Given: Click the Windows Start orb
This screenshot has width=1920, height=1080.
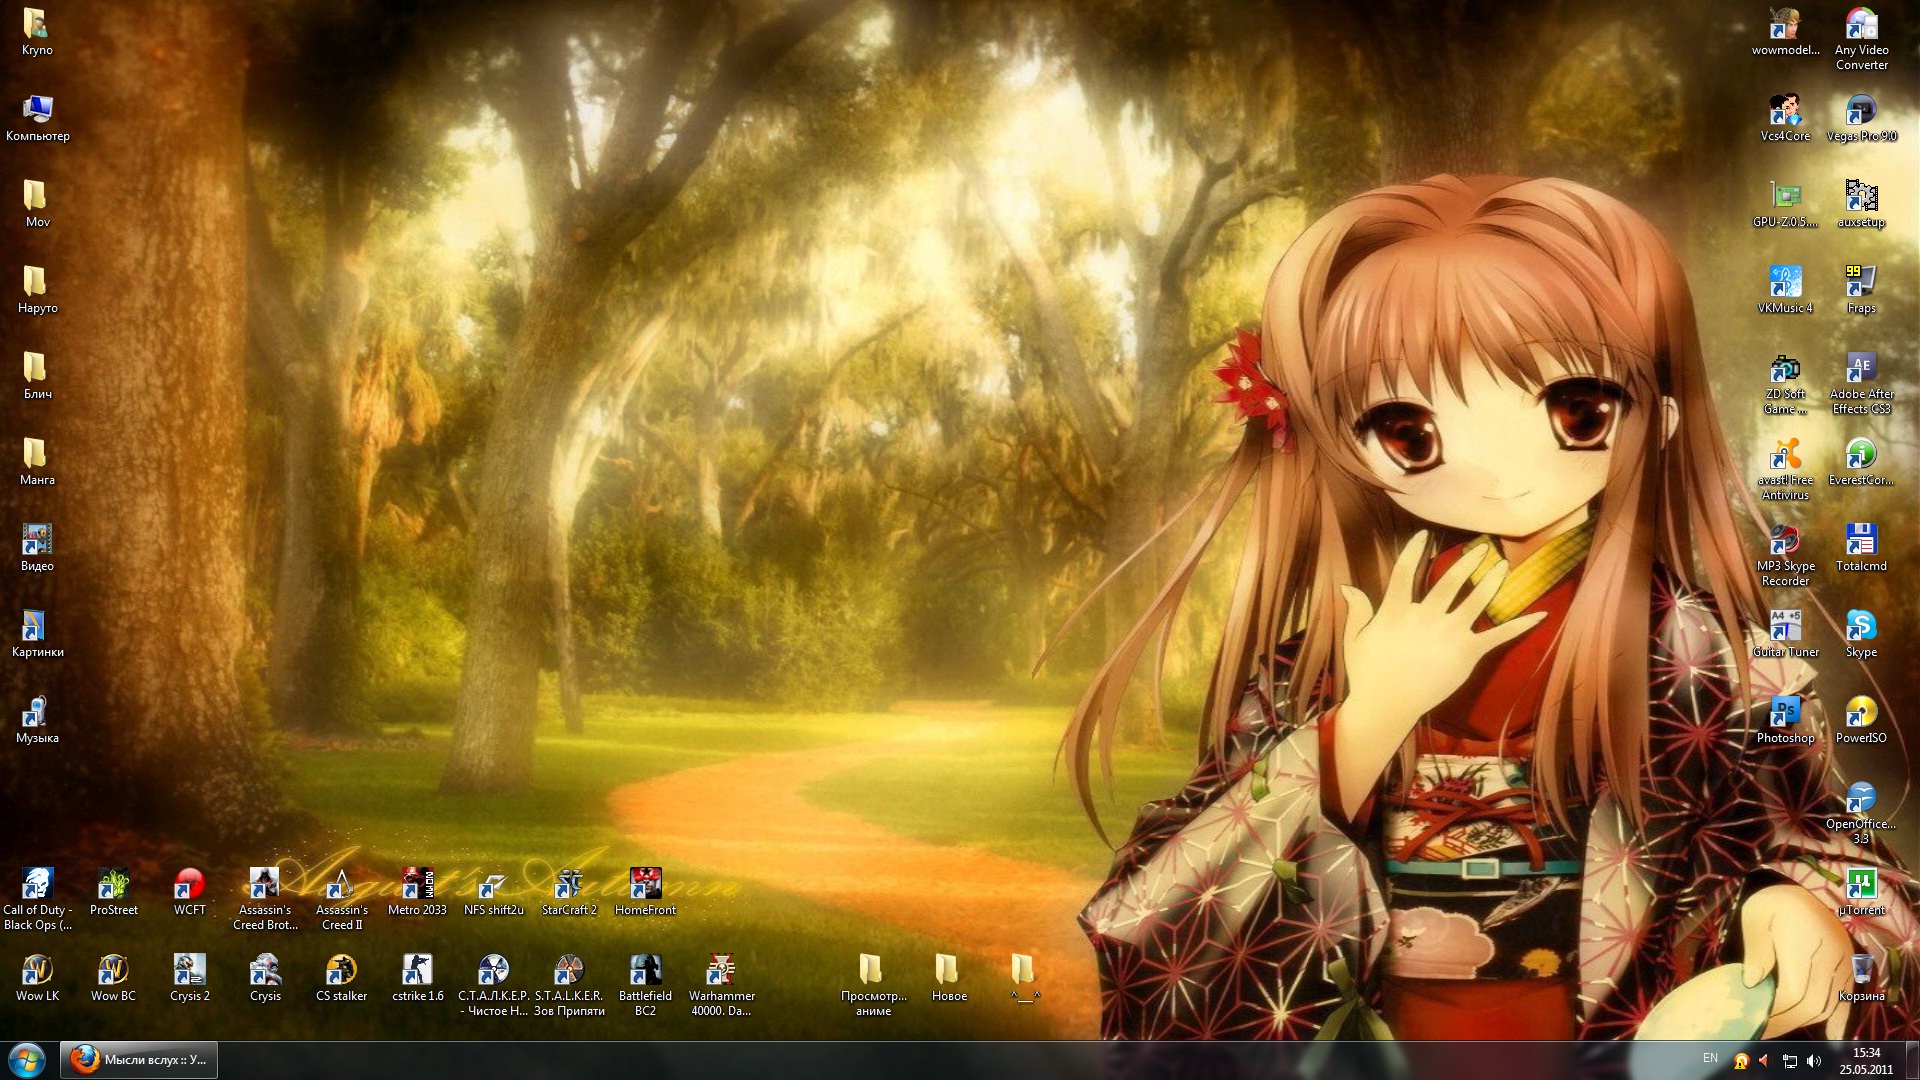Looking at the screenshot, I should (27, 1059).
